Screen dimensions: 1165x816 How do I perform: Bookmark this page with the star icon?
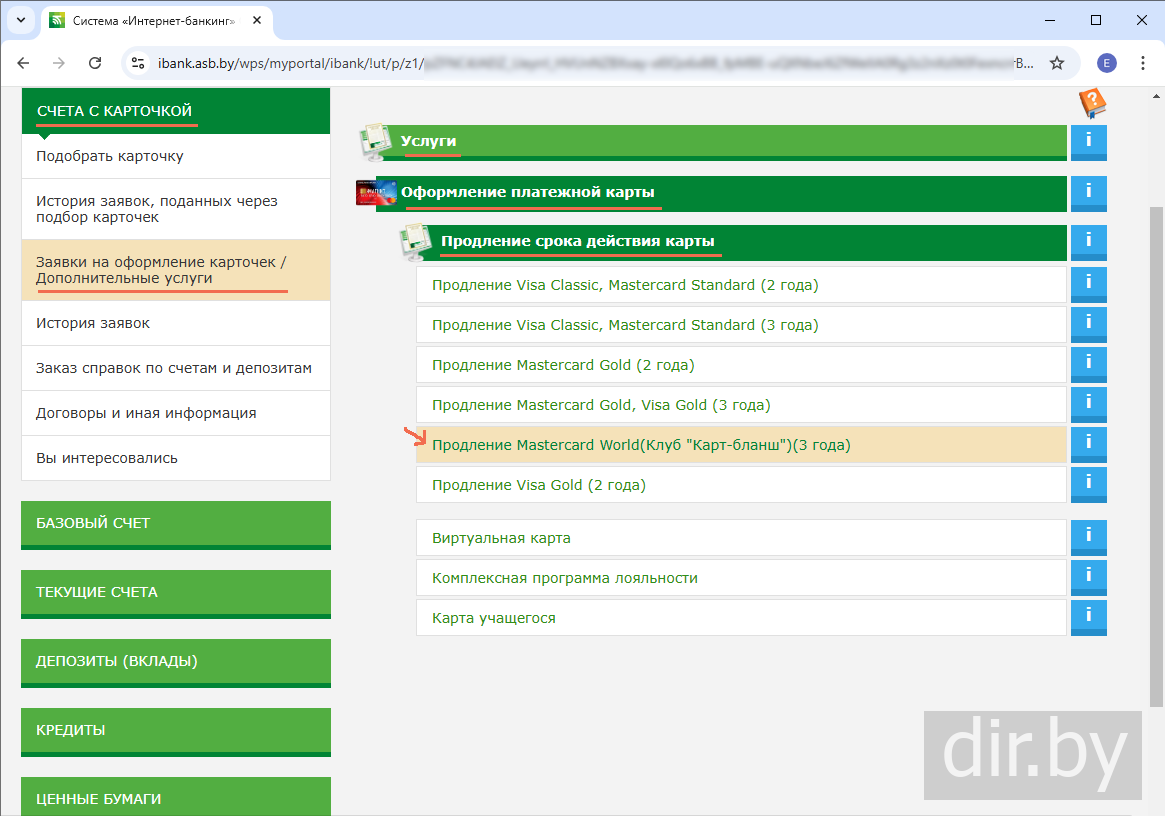pyautogui.click(x=1056, y=63)
